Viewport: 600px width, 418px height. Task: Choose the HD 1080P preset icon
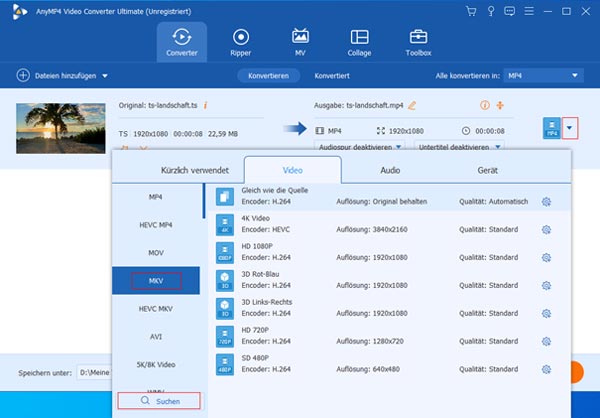tap(225, 253)
